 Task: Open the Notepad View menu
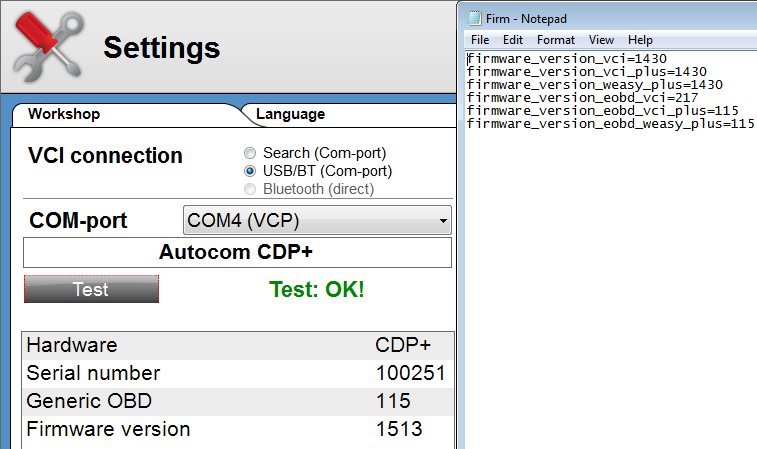(601, 40)
